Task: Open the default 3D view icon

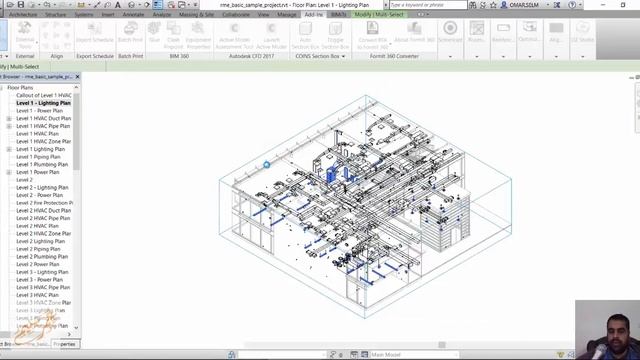Action: click(131, 5)
